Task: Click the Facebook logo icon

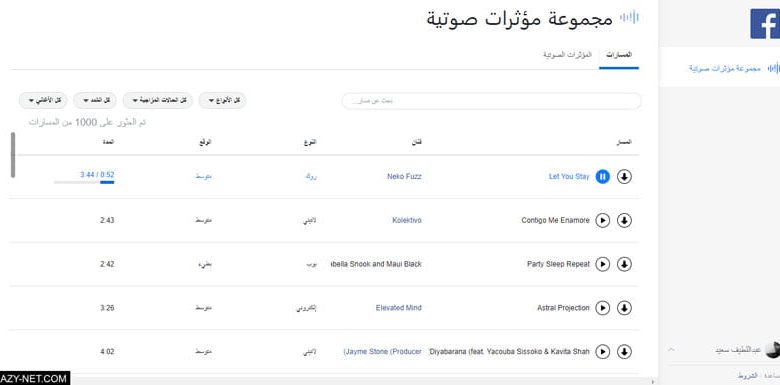Action: 765,24
